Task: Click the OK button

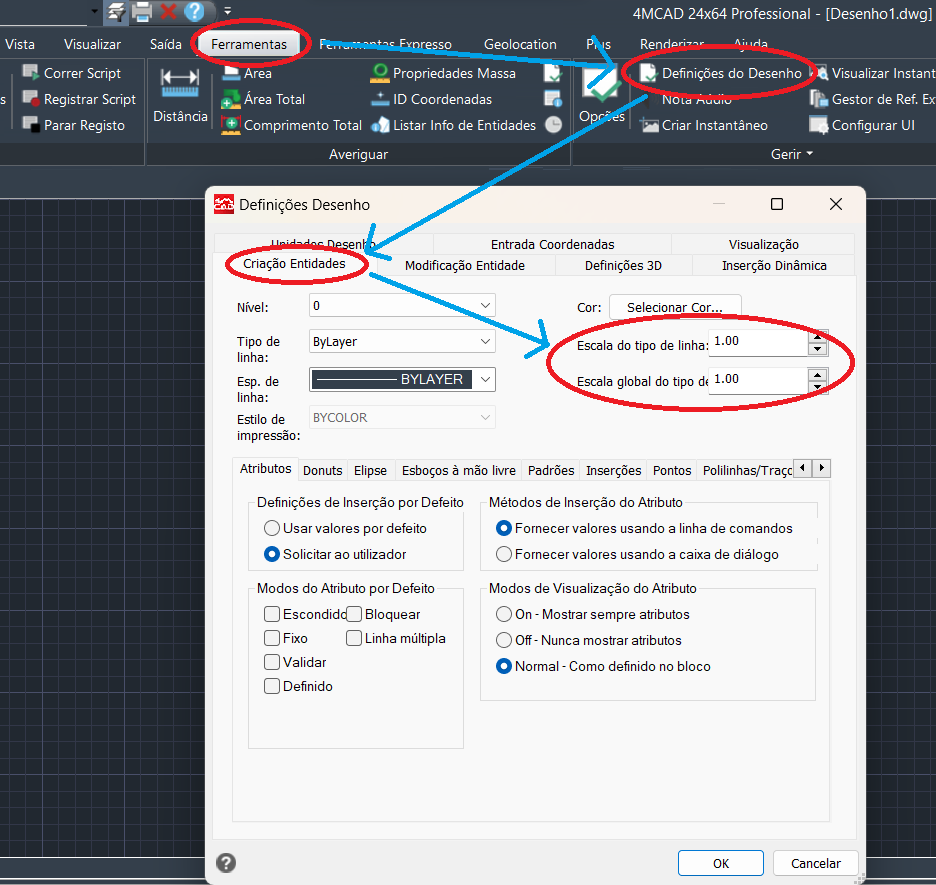Action: [721, 863]
